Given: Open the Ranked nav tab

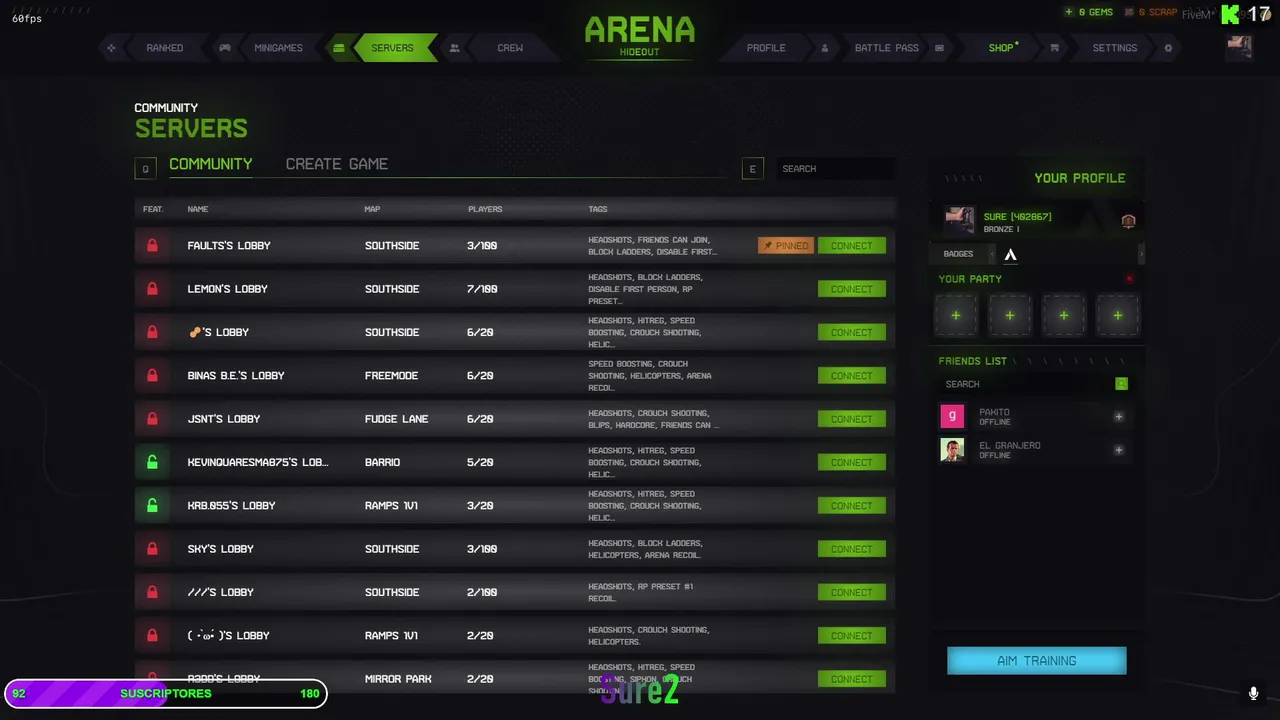Looking at the screenshot, I should click(165, 48).
